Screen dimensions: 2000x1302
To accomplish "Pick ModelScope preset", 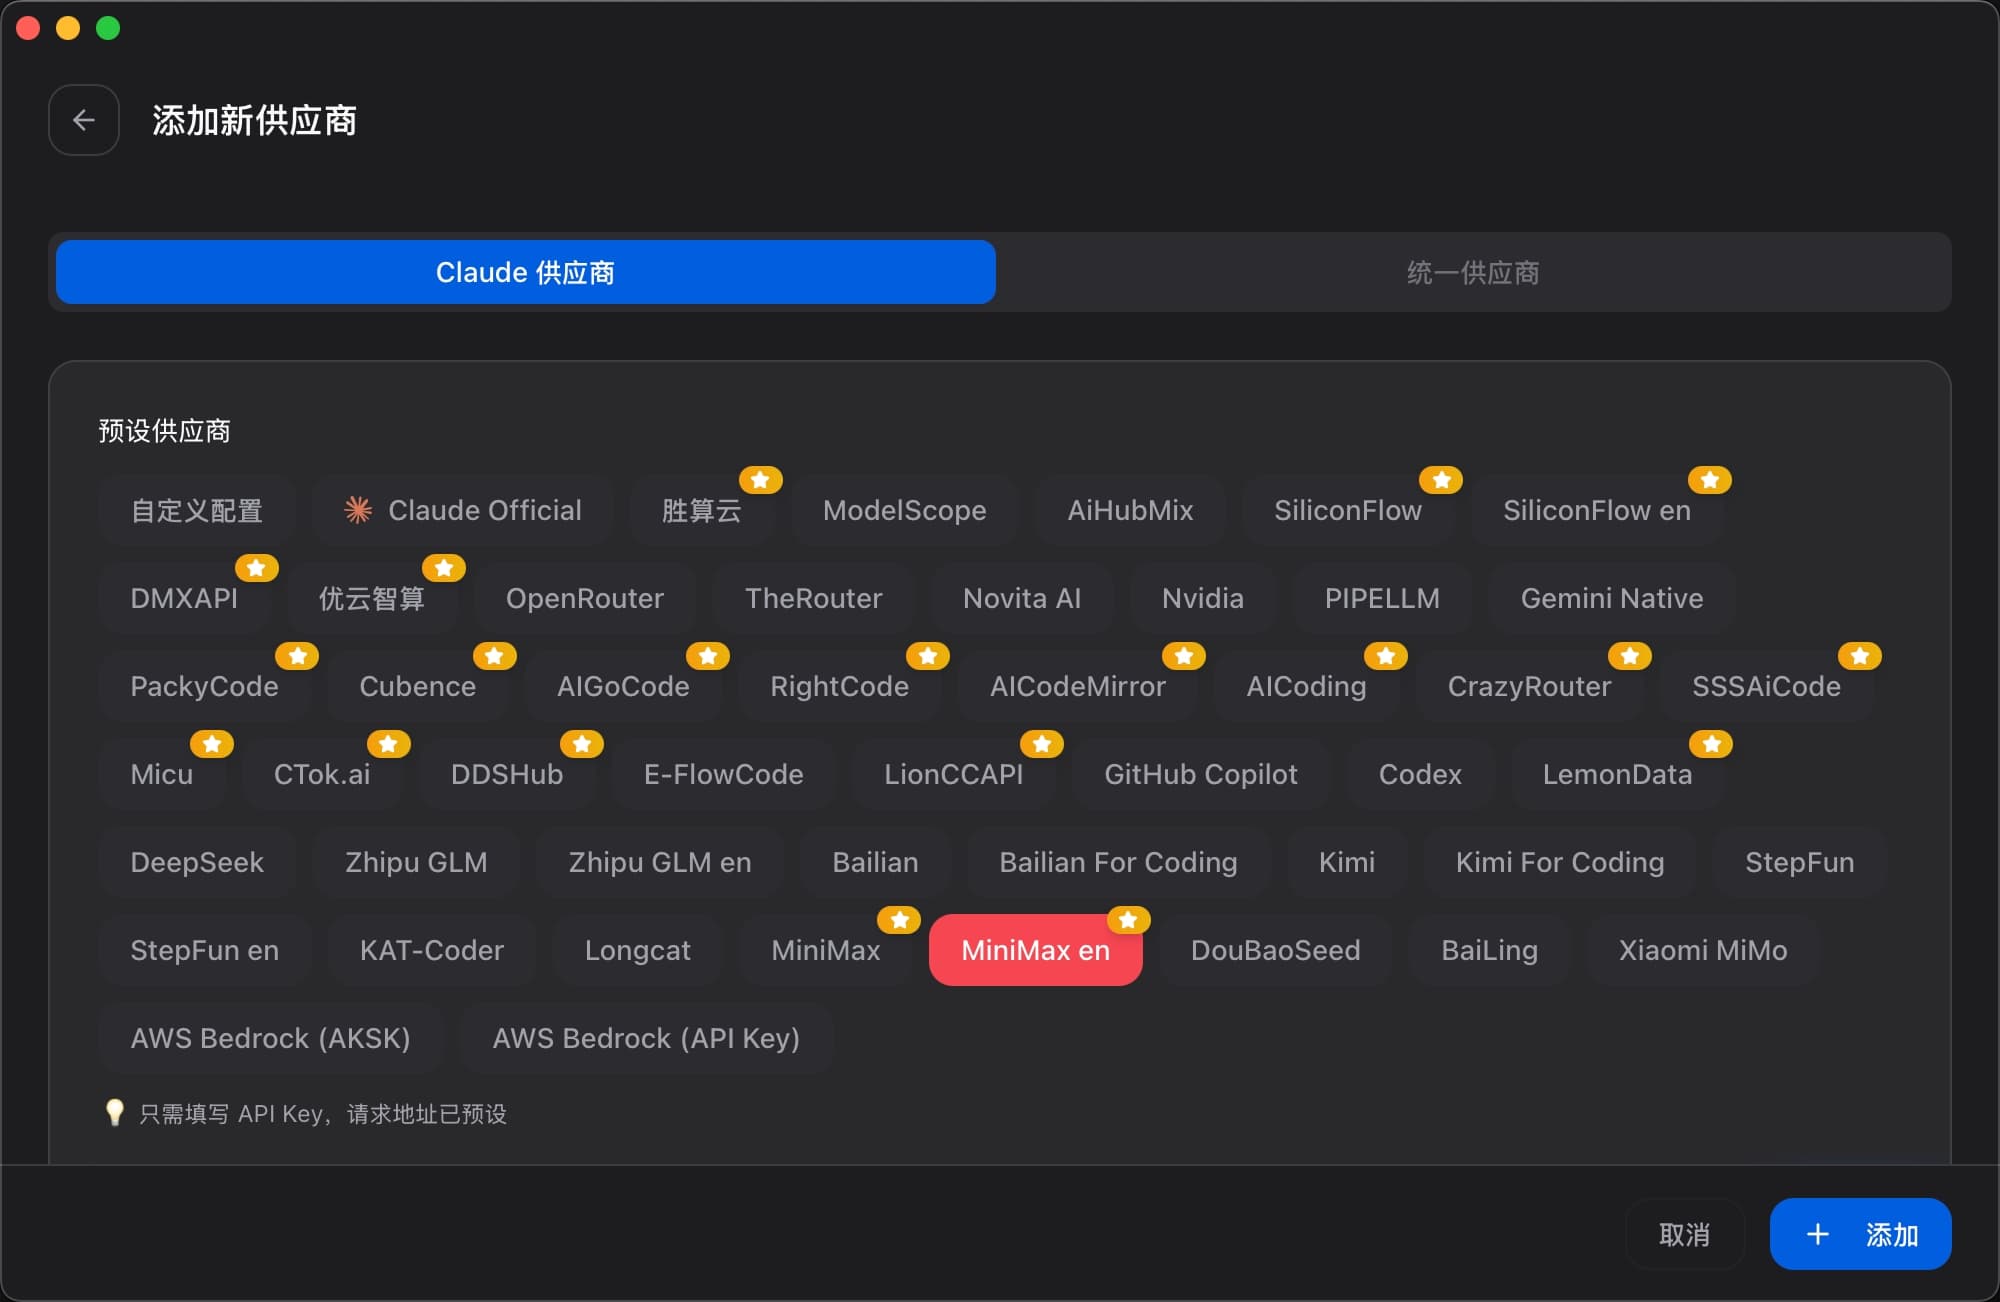I will click(904, 510).
